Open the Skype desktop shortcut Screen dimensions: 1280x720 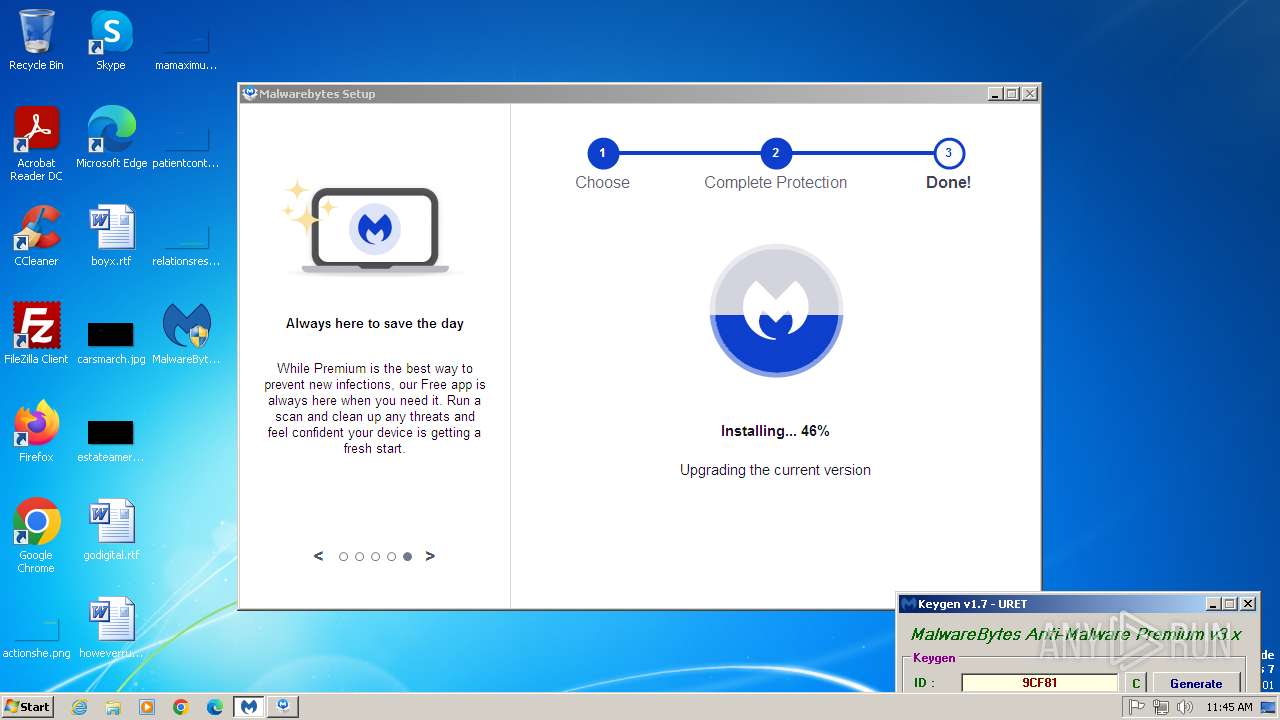[x=110, y=40]
